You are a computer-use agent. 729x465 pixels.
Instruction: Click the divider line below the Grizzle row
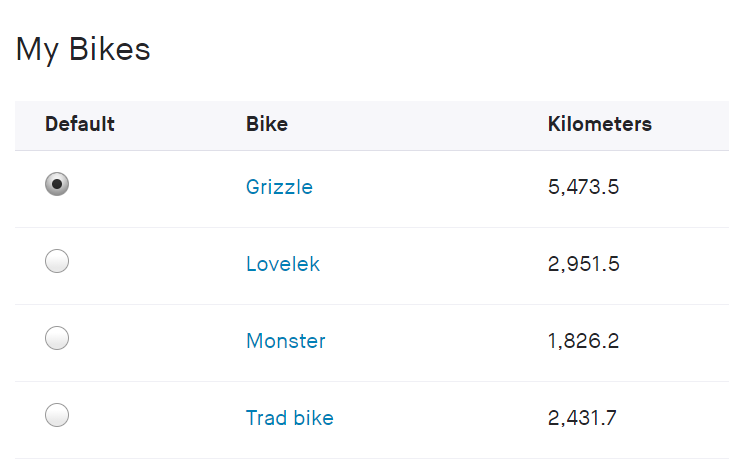tap(372, 227)
